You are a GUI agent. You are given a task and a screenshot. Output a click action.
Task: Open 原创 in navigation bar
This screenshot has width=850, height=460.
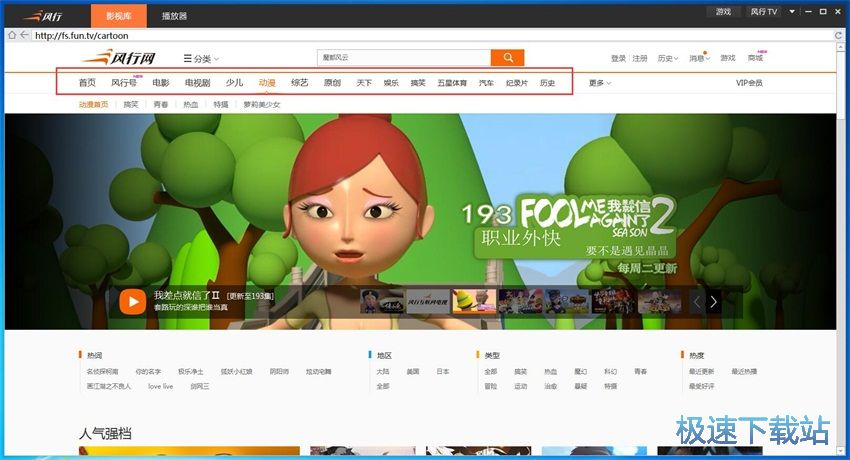point(332,82)
